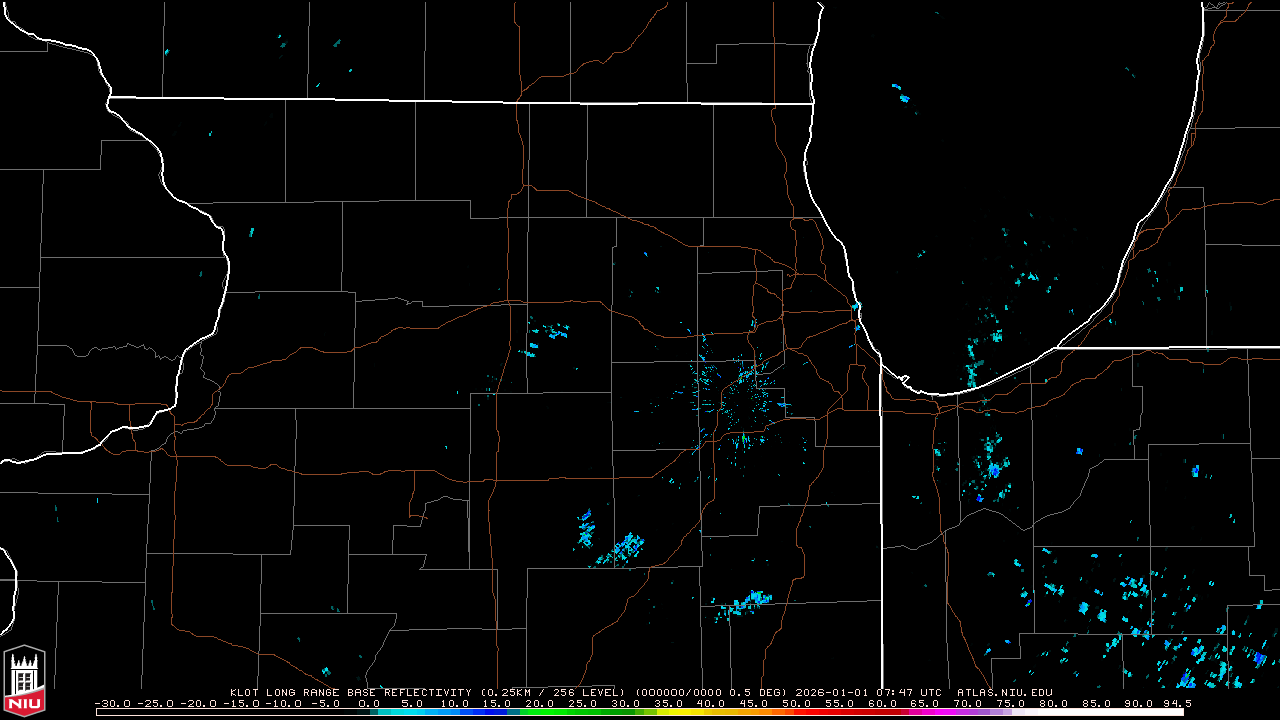Click the 94.5 scale label

pos(1177,703)
